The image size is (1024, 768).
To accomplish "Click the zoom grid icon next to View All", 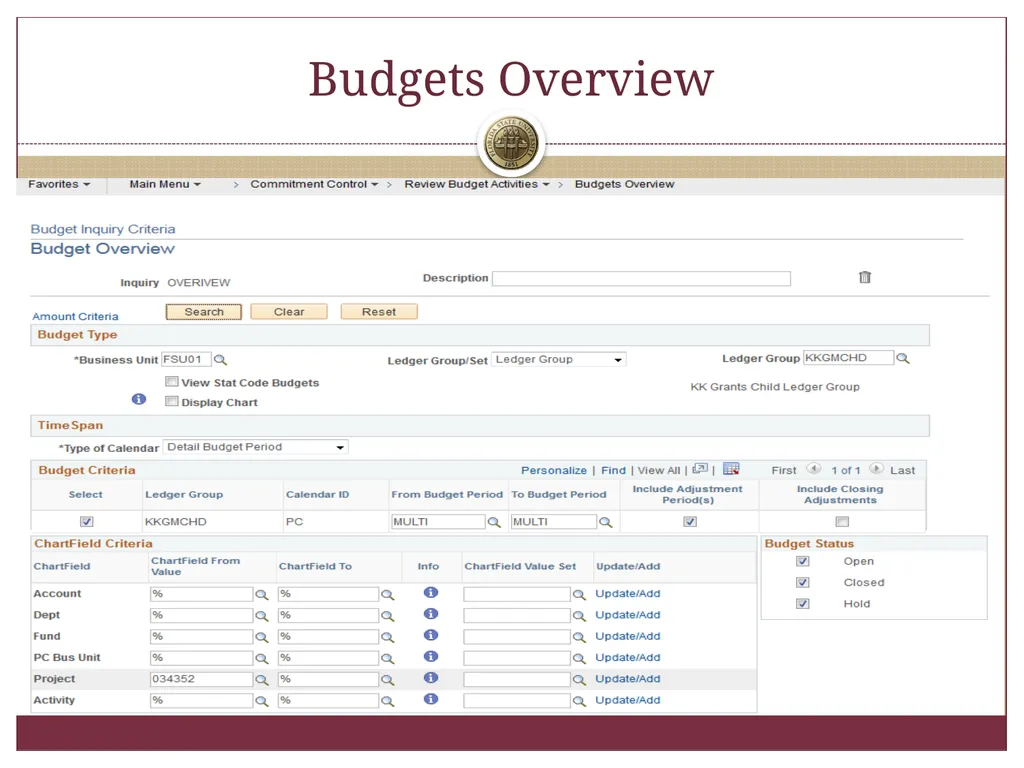I will [x=700, y=469].
